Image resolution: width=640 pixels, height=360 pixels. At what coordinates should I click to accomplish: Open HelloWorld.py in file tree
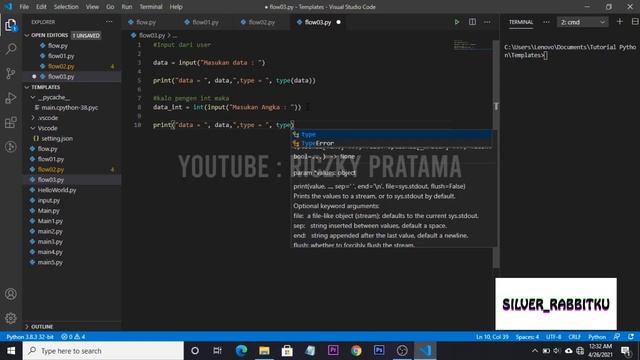(x=57, y=190)
